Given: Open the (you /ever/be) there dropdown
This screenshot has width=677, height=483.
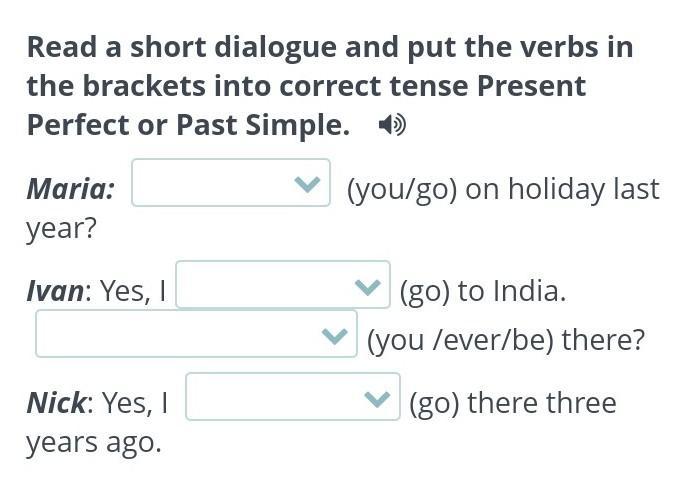Looking at the screenshot, I should coord(196,334).
